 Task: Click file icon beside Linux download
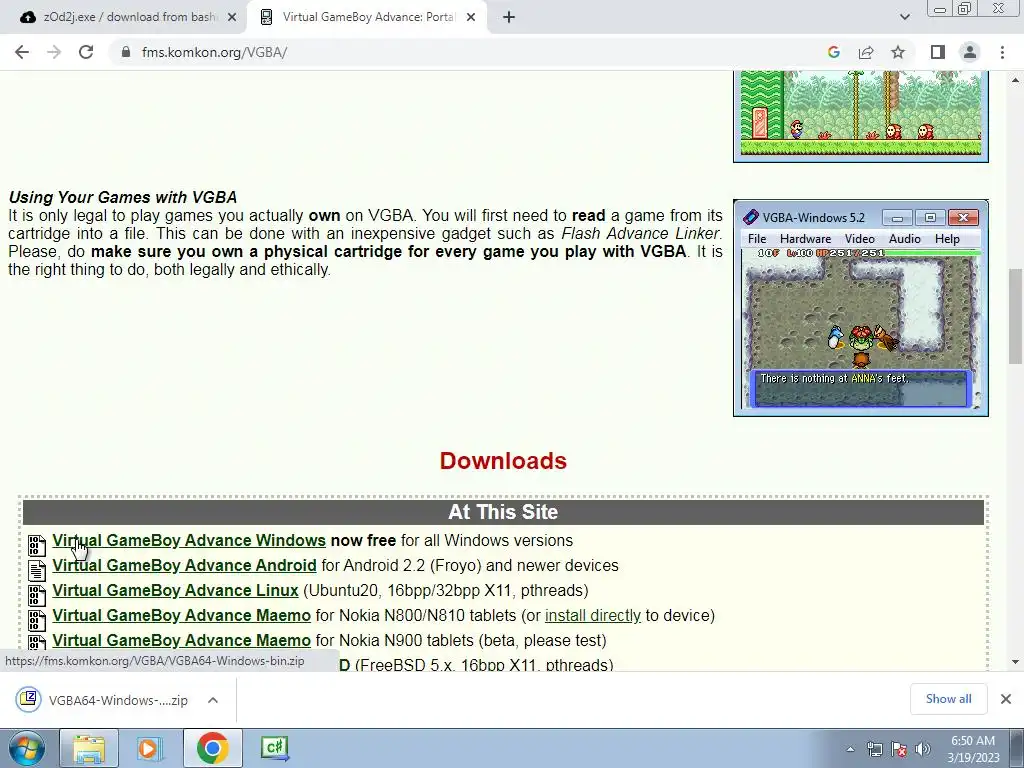tap(37, 595)
